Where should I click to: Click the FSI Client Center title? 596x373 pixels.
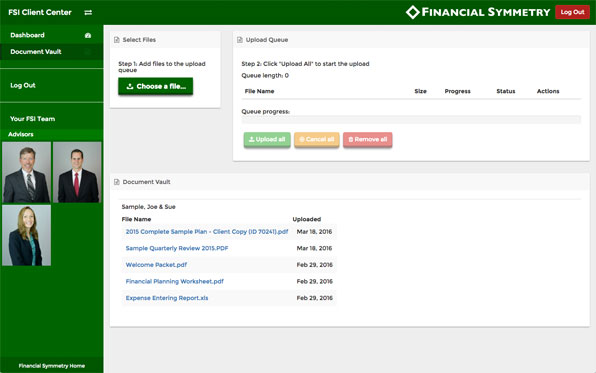[40, 12]
